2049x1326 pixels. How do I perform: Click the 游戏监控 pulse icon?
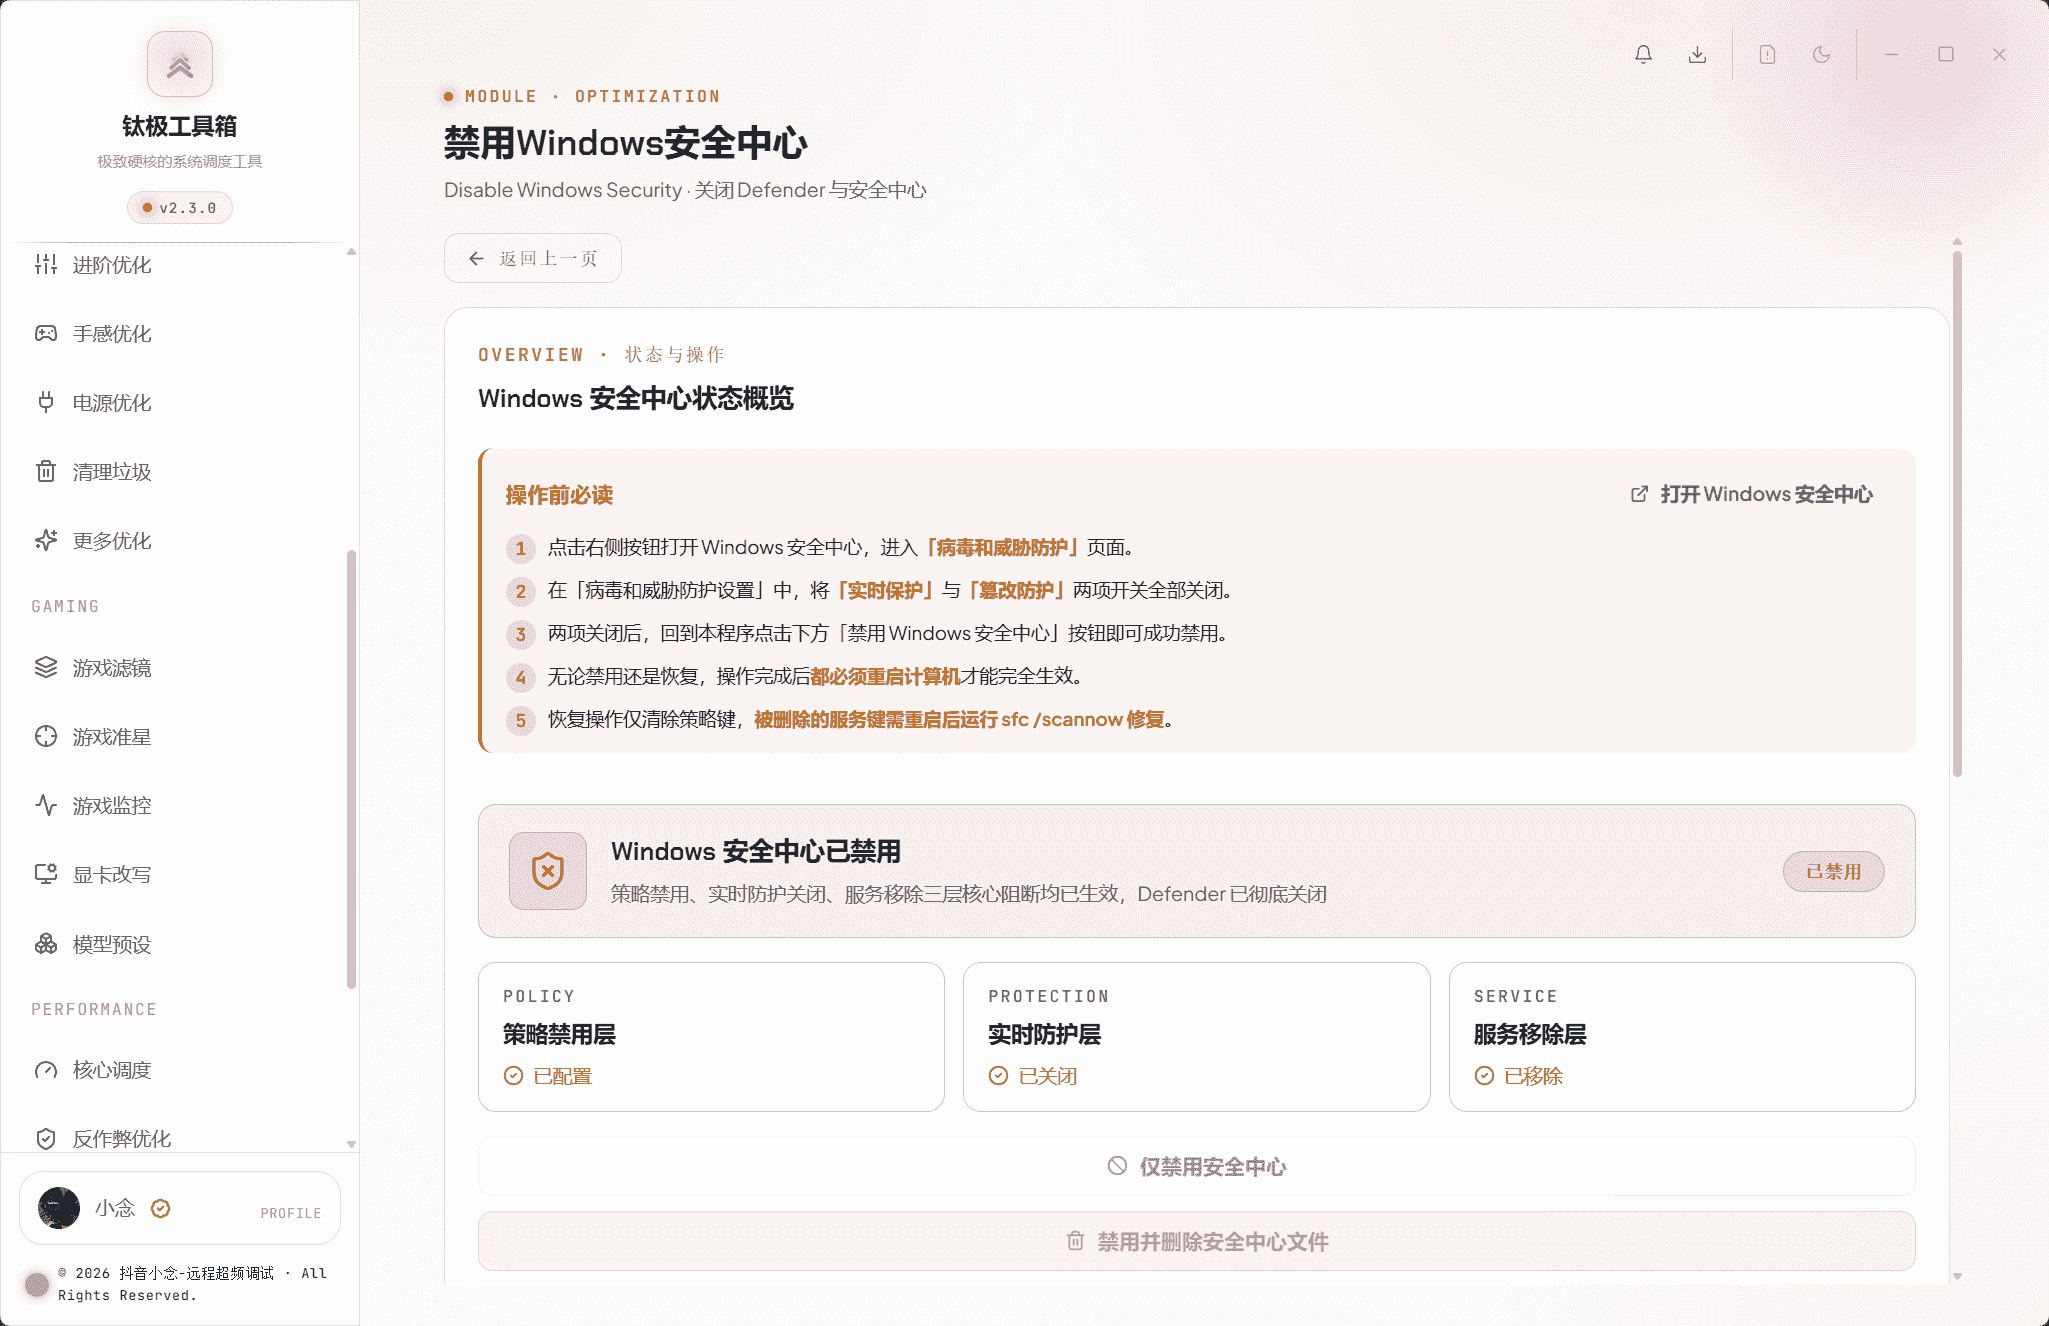pyautogui.click(x=46, y=805)
